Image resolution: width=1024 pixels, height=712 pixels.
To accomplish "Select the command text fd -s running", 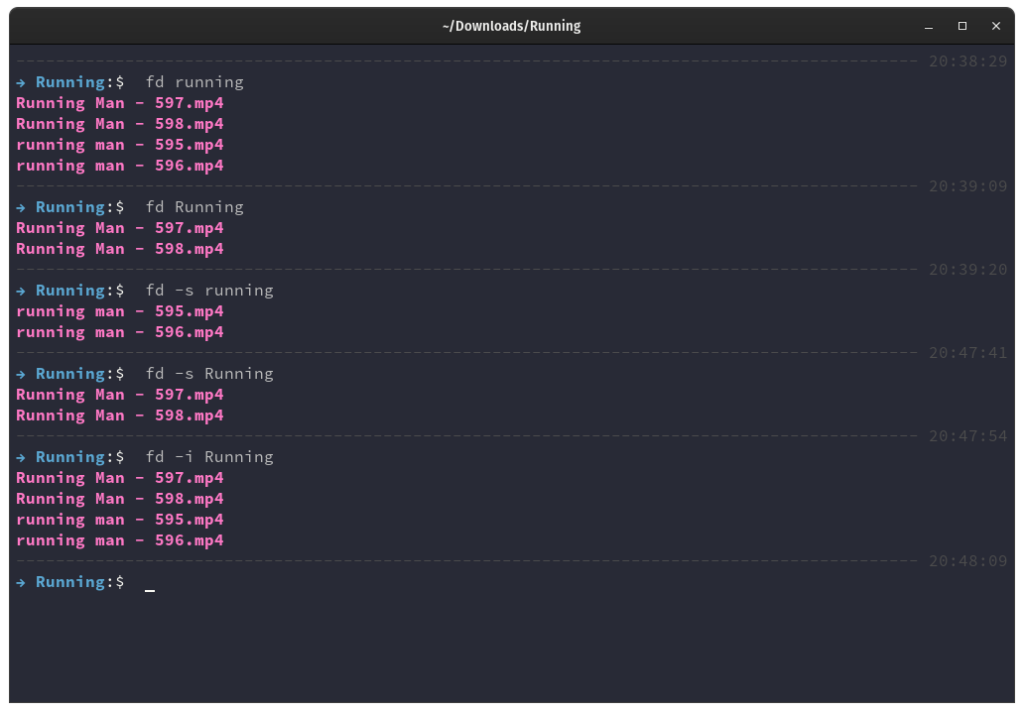I will click(212, 290).
